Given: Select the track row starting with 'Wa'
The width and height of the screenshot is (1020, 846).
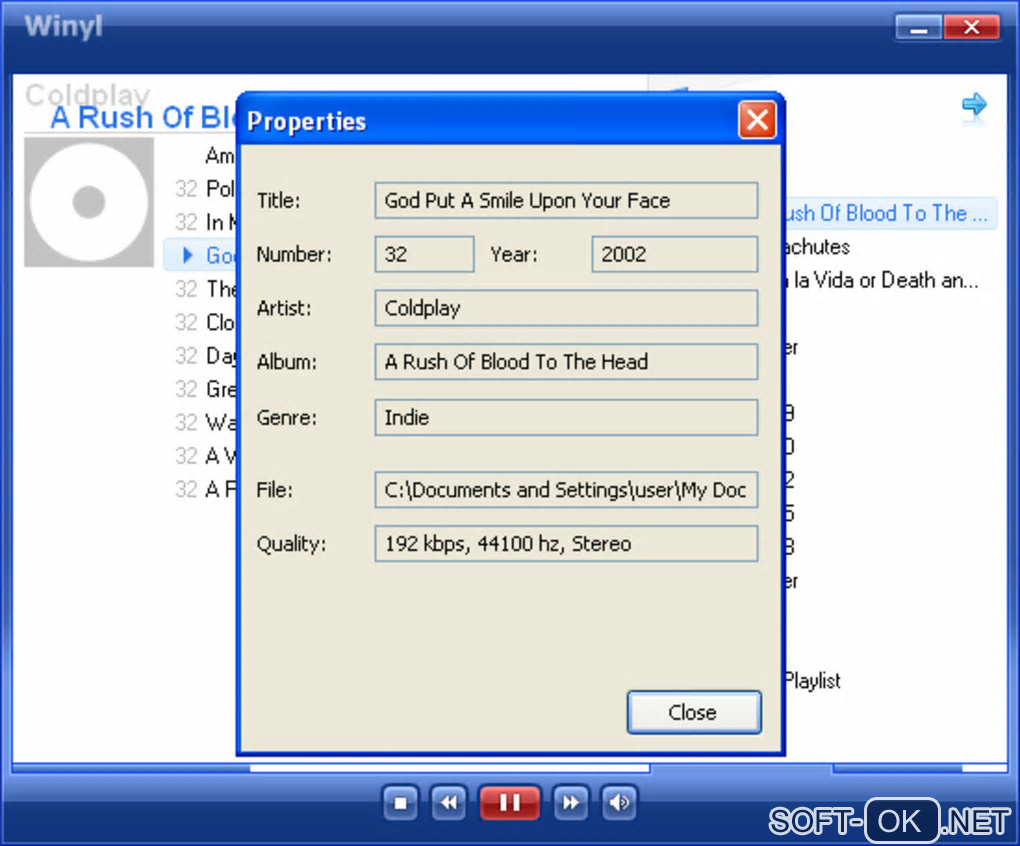Looking at the screenshot, I should [205, 423].
